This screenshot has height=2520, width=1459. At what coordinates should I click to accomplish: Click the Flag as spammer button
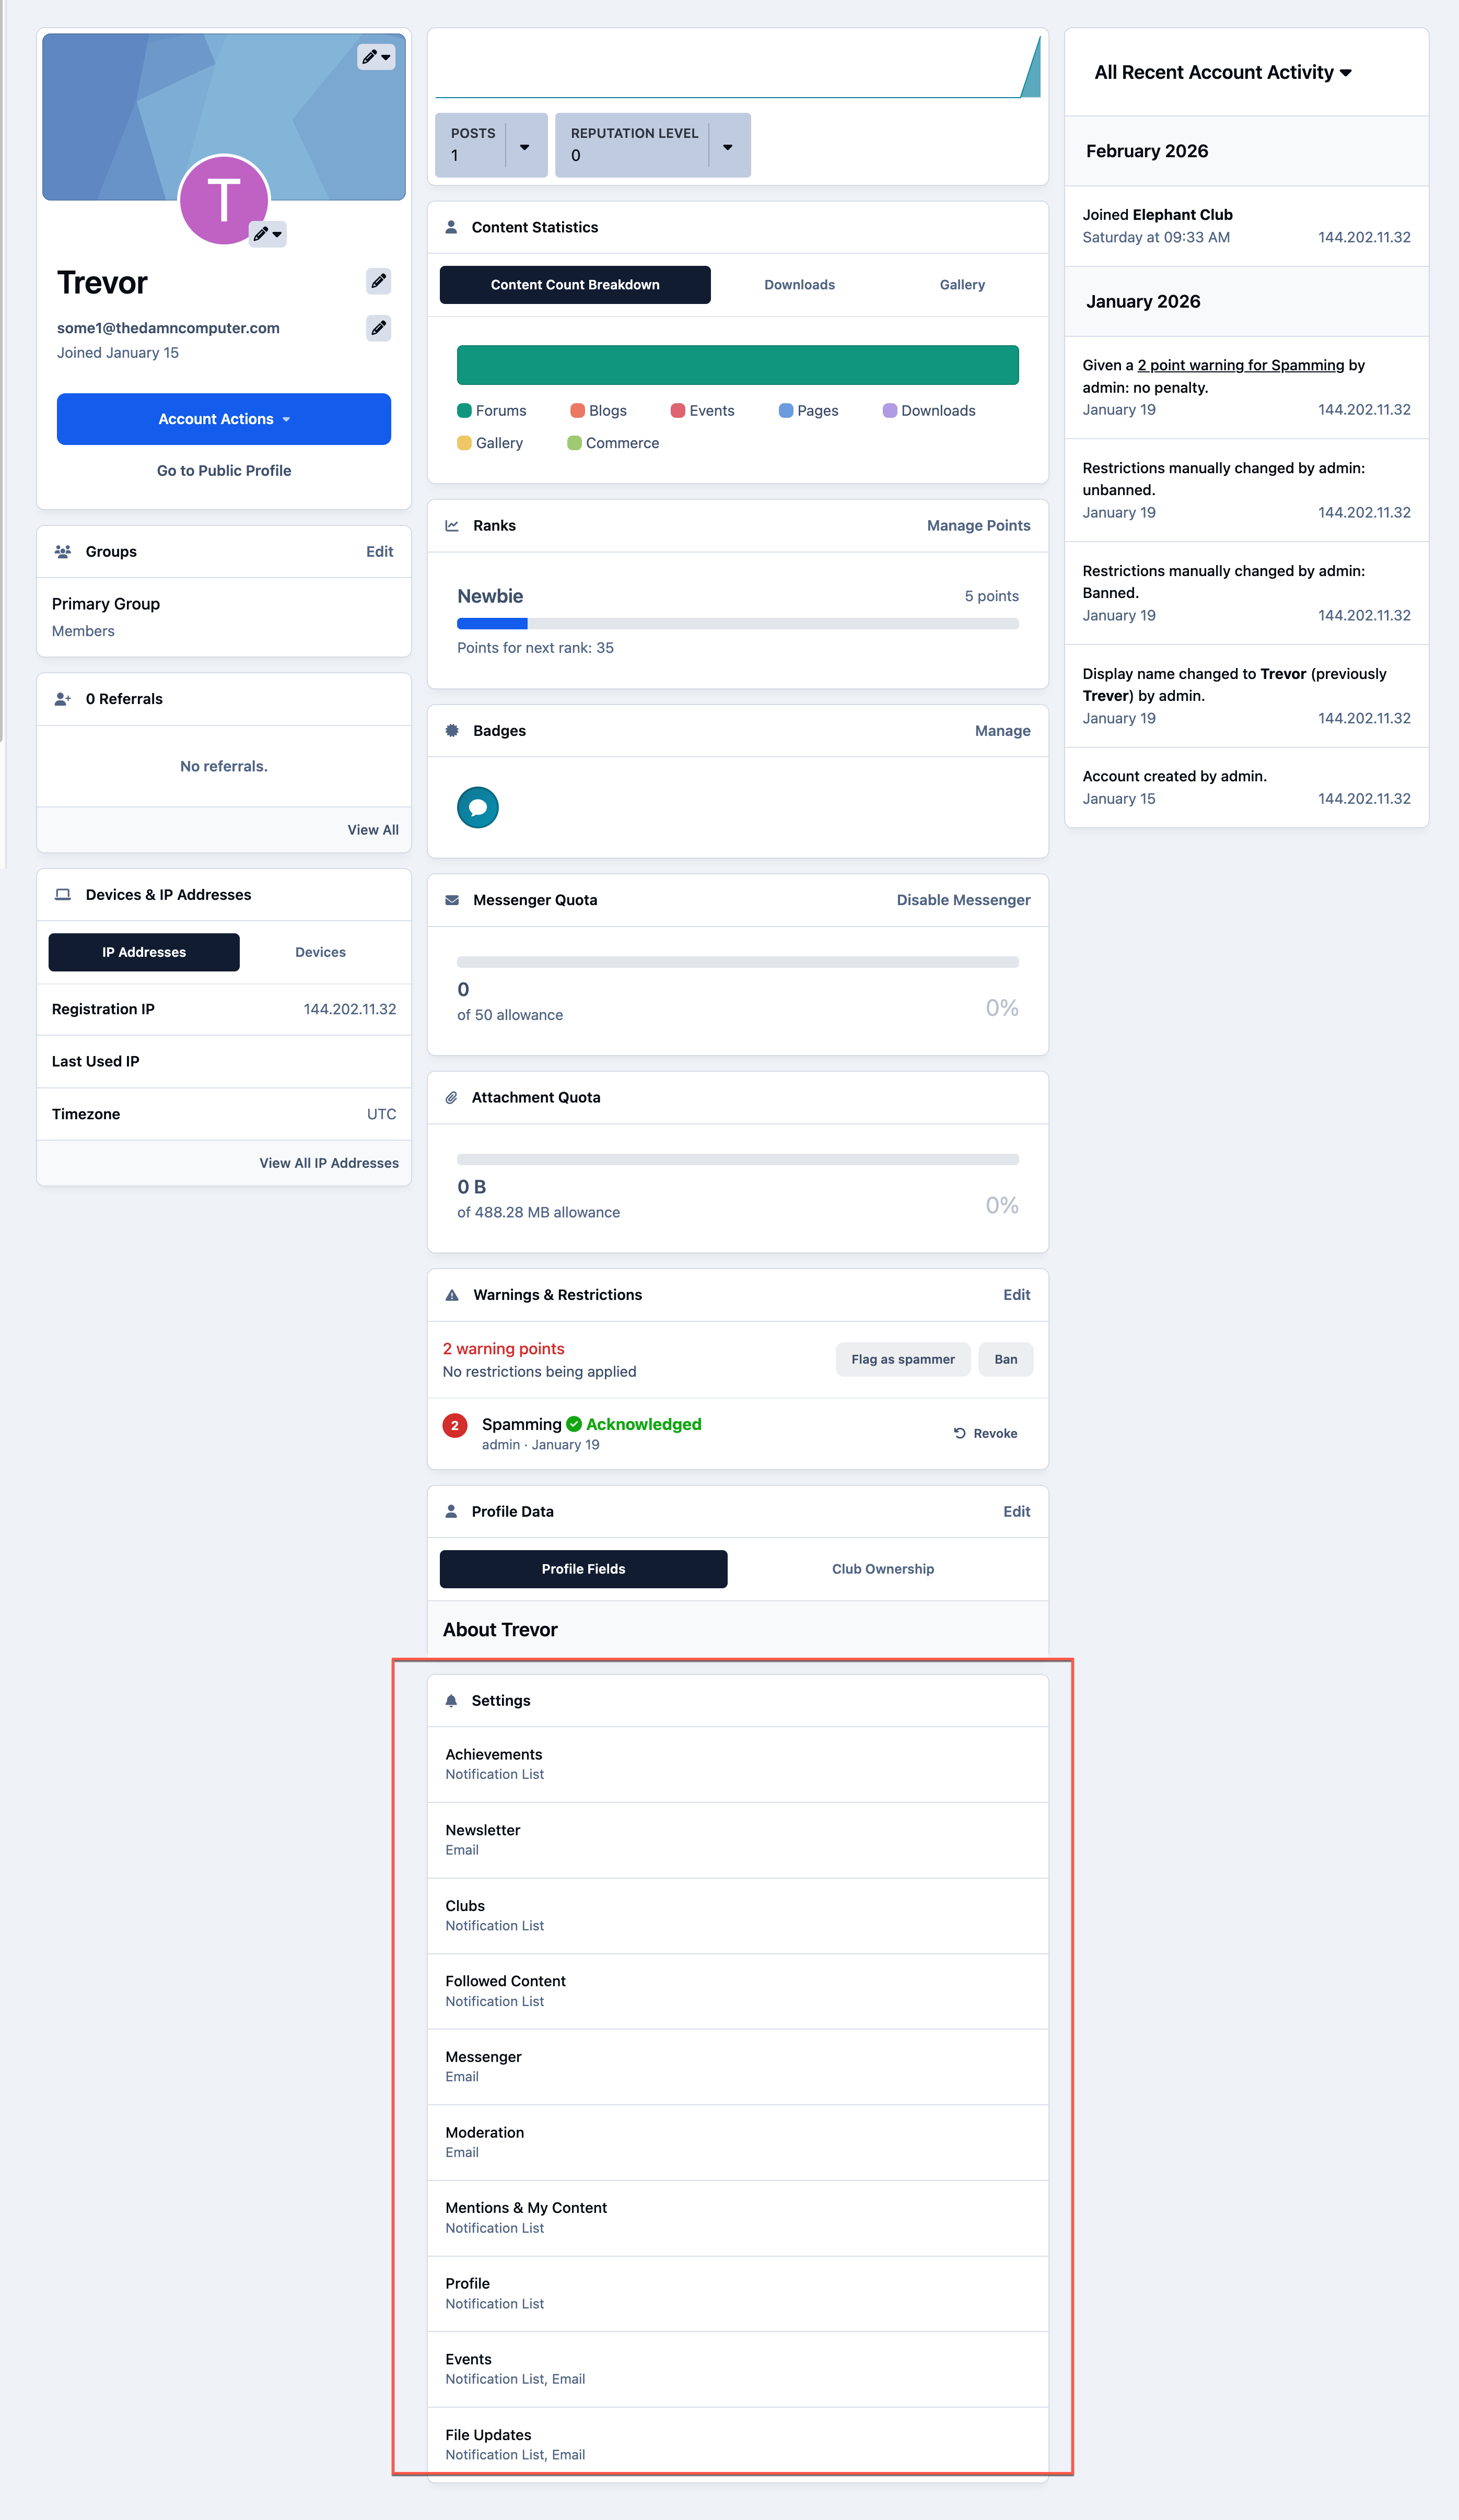click(903, 1359)
